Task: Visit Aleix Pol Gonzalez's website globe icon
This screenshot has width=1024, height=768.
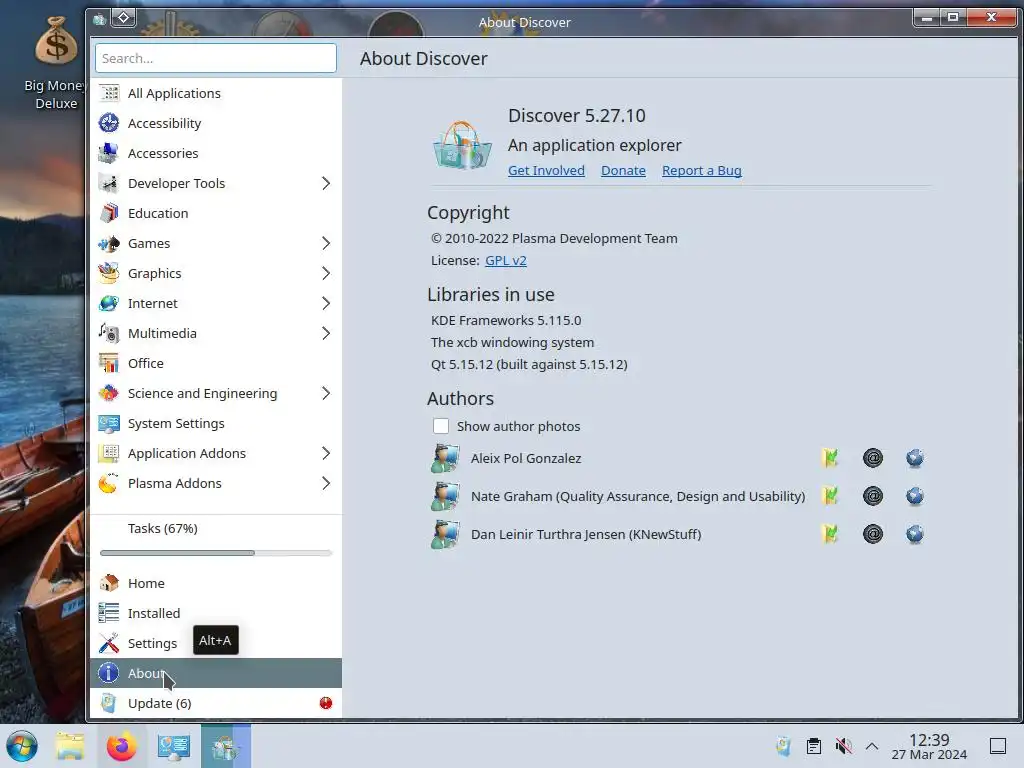Action: tap(915, 458)
